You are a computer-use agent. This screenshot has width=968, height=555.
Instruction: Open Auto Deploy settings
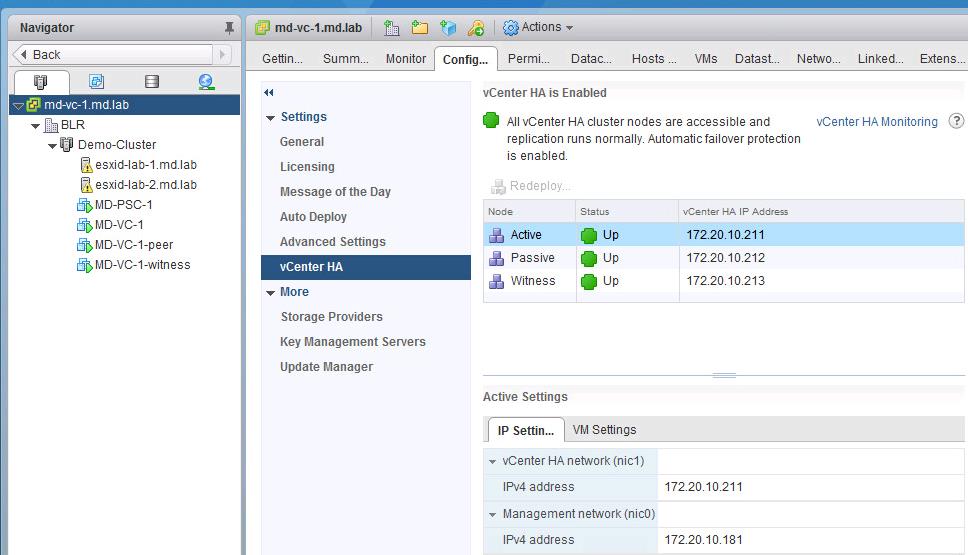(313, 217)
